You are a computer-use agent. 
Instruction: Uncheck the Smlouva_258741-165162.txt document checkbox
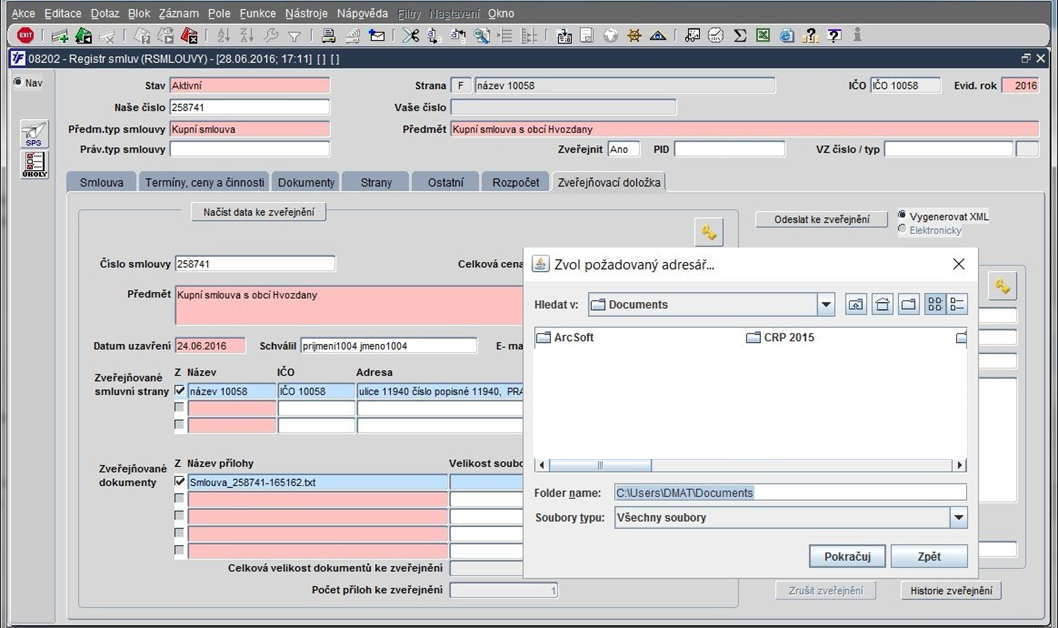(179, 482)
